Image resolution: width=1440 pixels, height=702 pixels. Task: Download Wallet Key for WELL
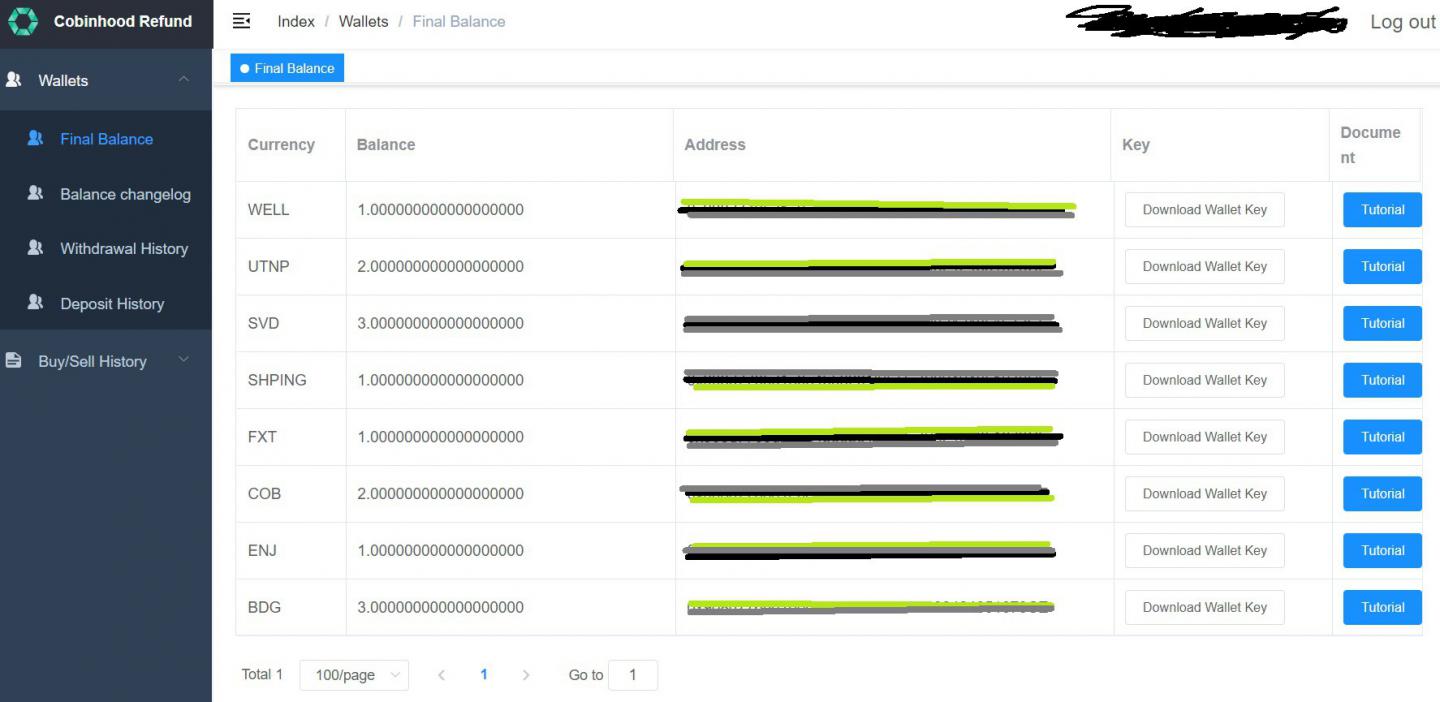tap(1204, 210)
